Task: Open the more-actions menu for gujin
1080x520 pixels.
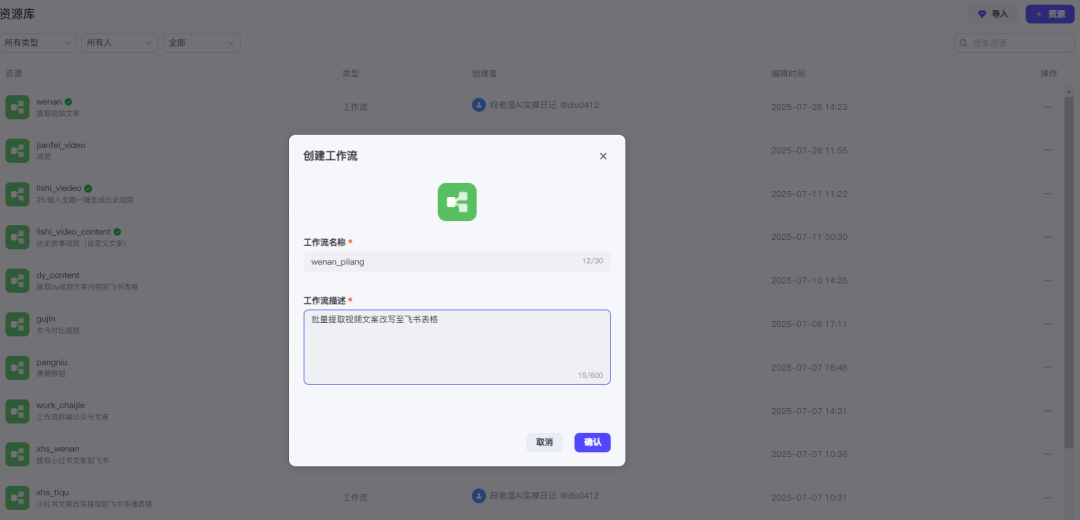Action: (1048, 324)
